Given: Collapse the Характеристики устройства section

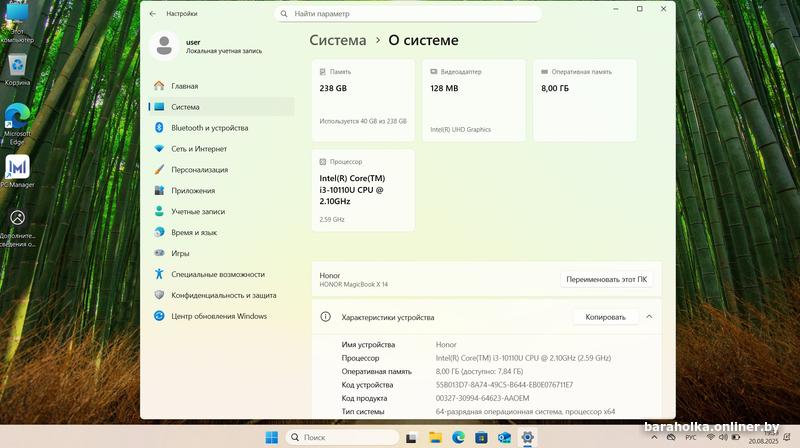Looking at the screenshot, I should (x=649, y=317).
